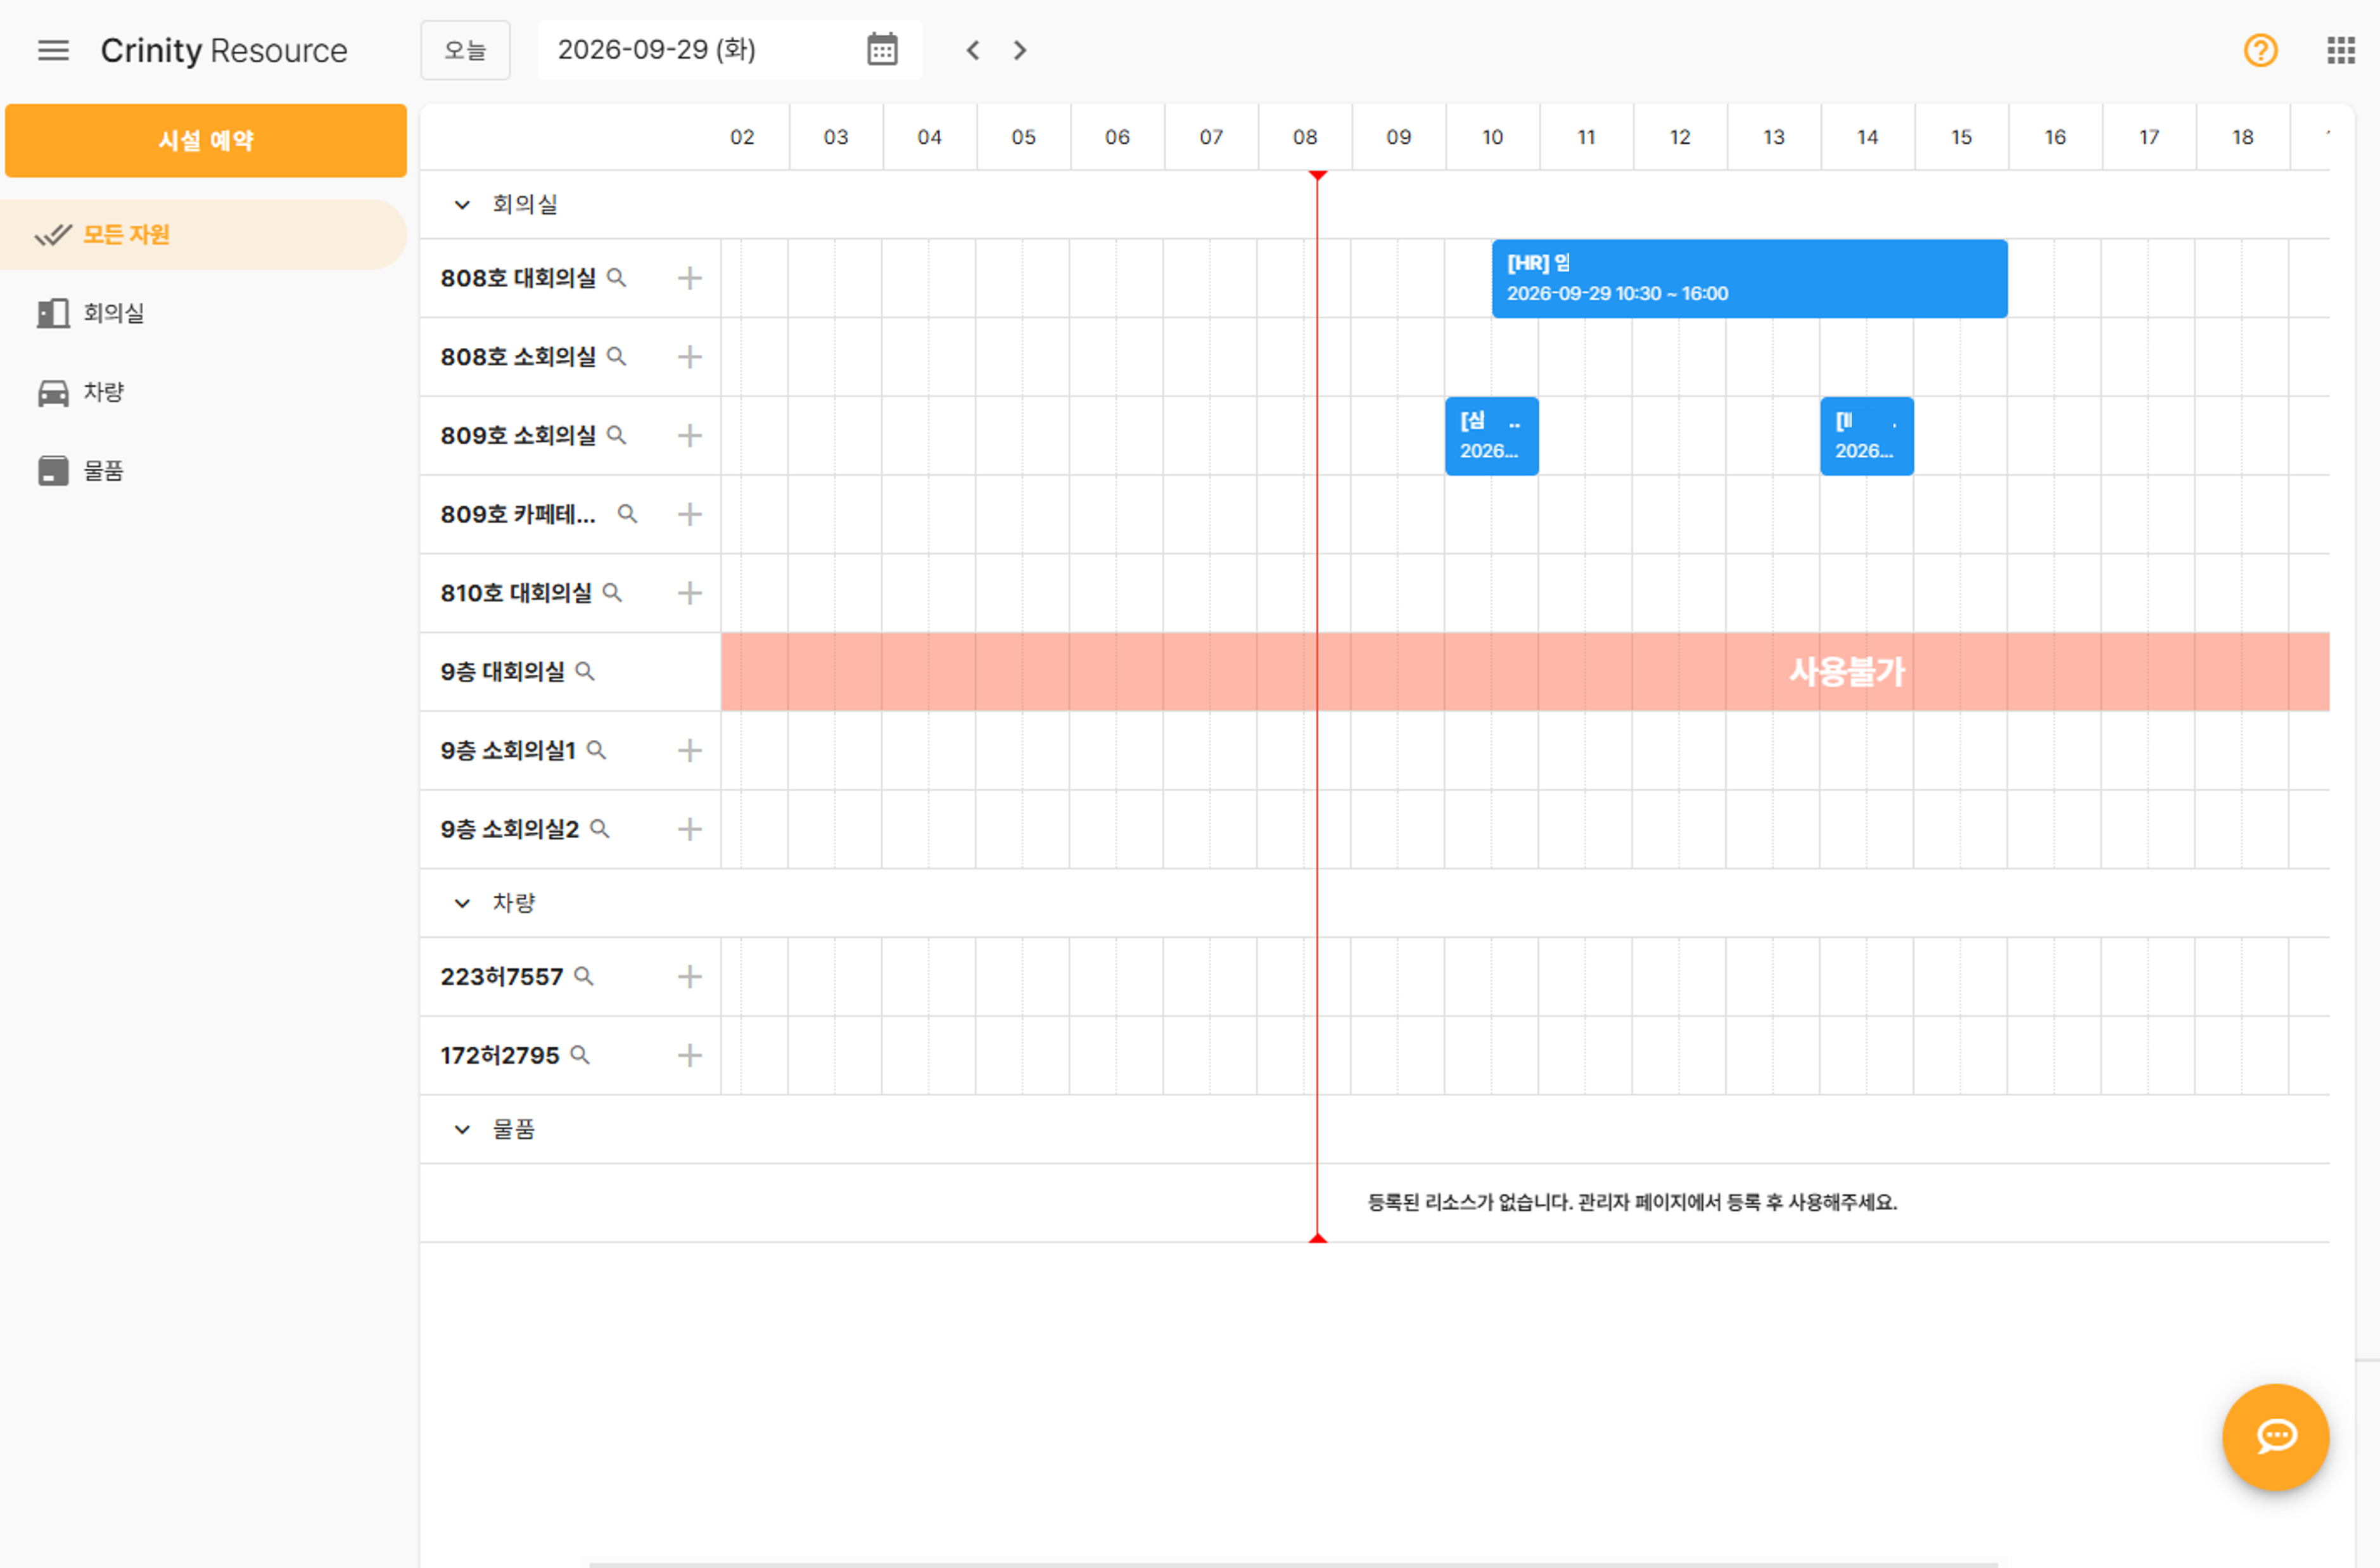Image resolution: width=2380 pixels, height=1568 pixels.
Task: Collapse the 물품 group
Action: point(462,1130)
